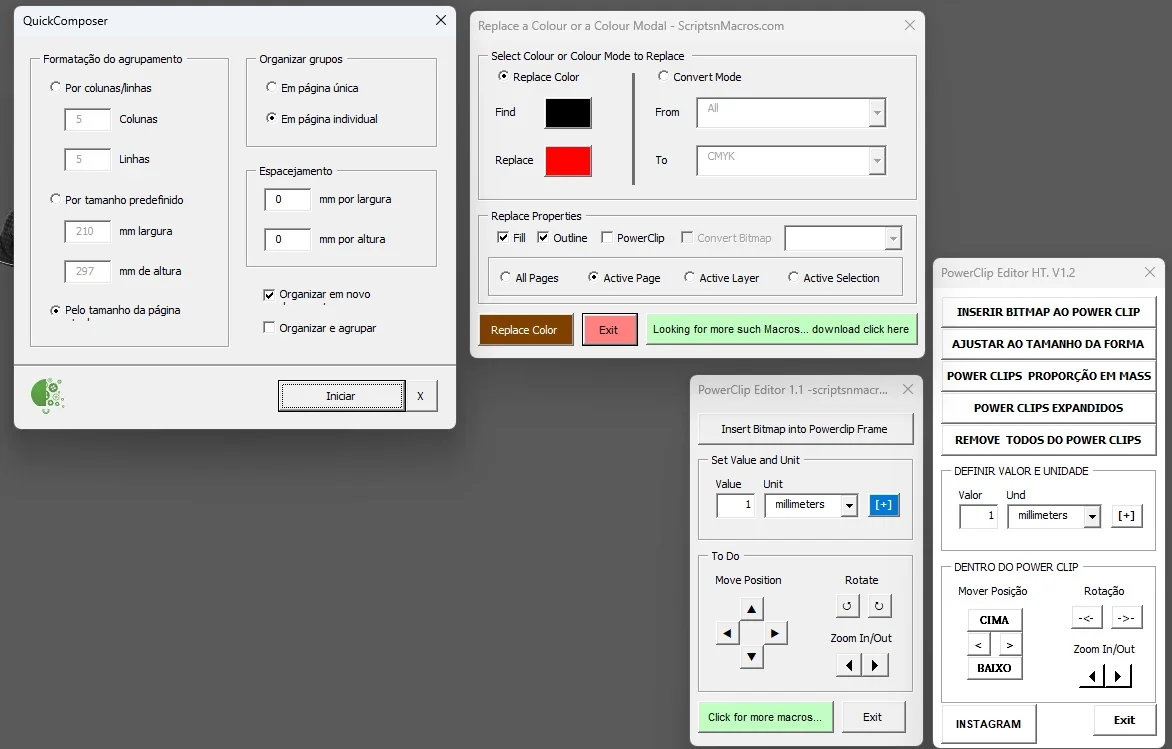The image size is (1172, 749).
Task: Click POWER CLIPS EXPANDIDOS button
Action: pyautogui.click(x=1048, y=408)
